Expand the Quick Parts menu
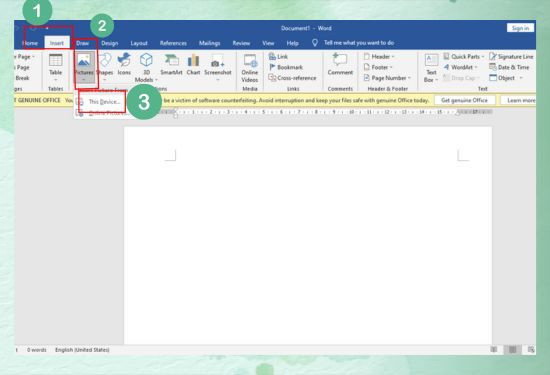 click(x=464, y=56)
